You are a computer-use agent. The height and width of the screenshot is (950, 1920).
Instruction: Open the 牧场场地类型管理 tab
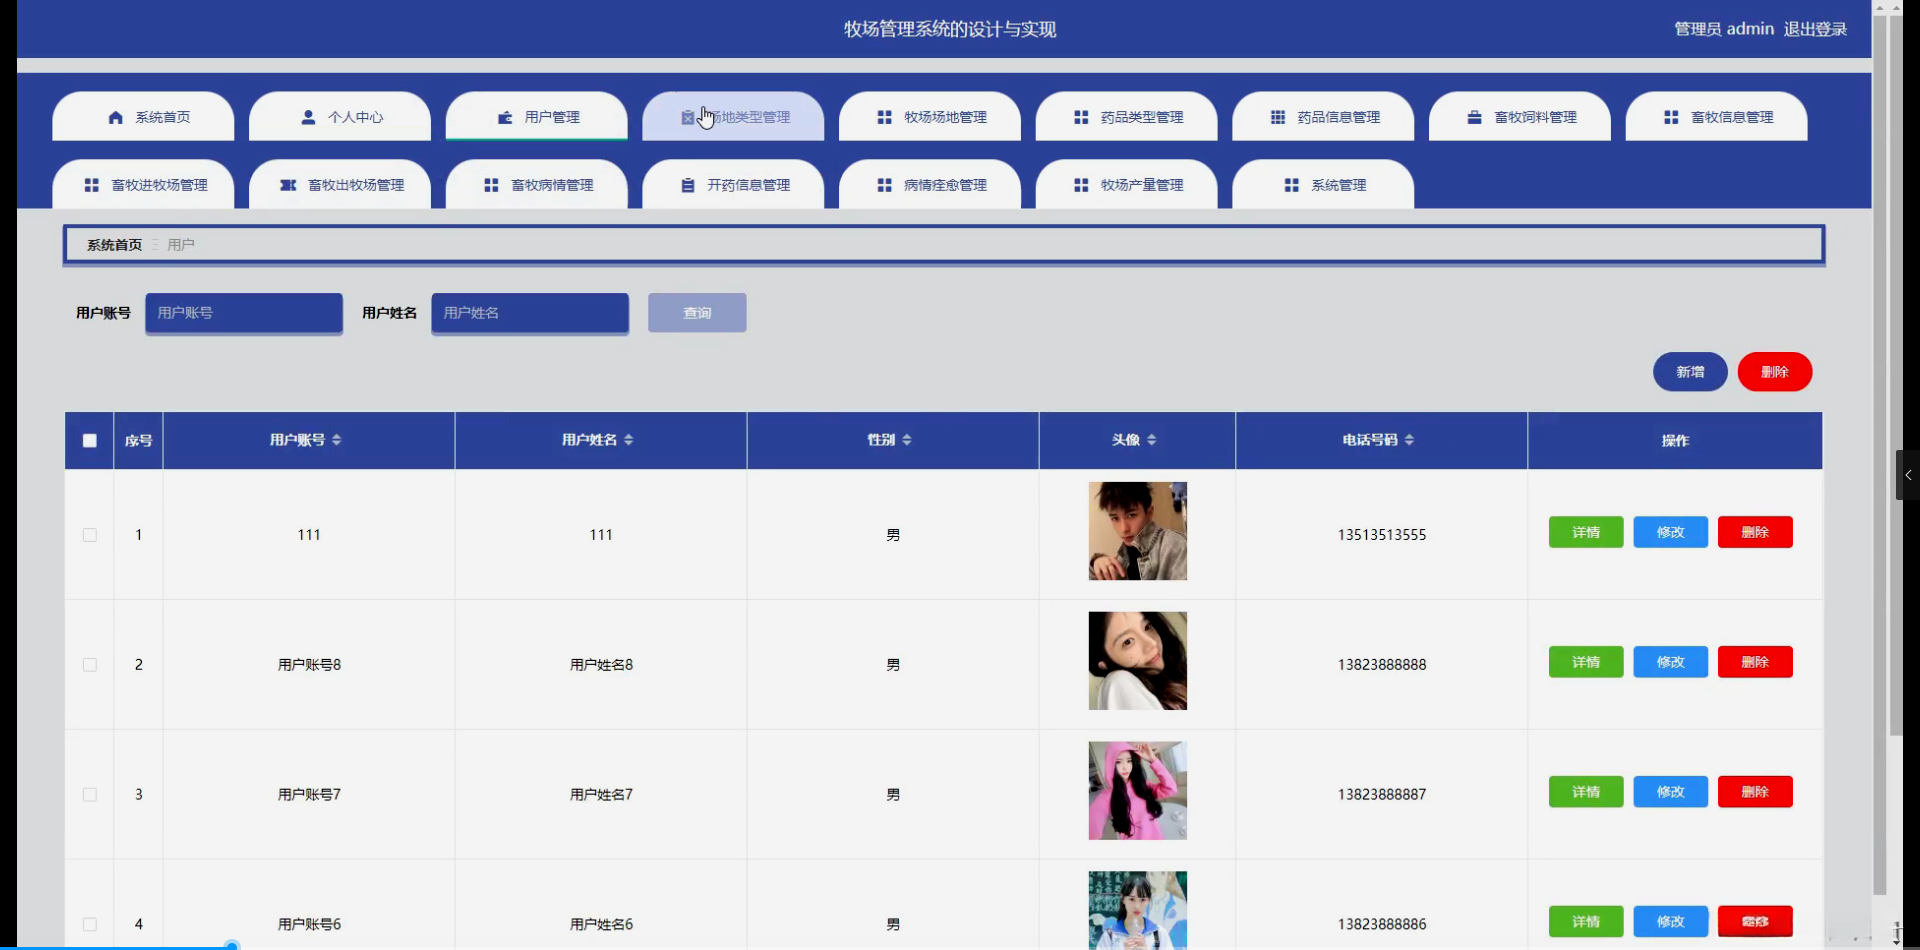pos(733,117)
